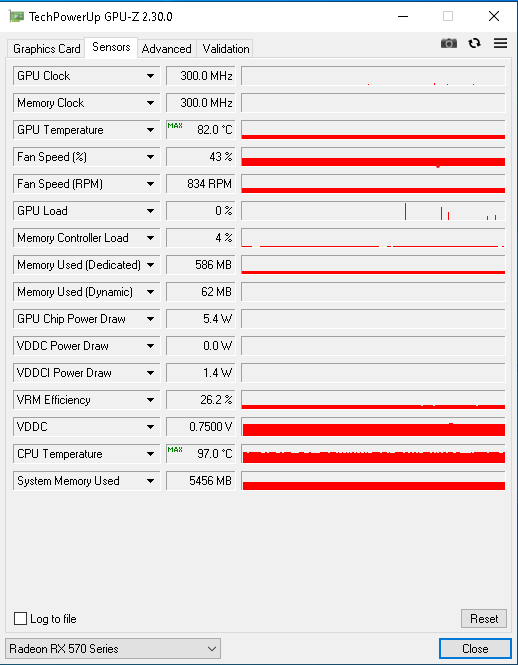
Task: Click the Reset button
Action: [x=484, y=618]
